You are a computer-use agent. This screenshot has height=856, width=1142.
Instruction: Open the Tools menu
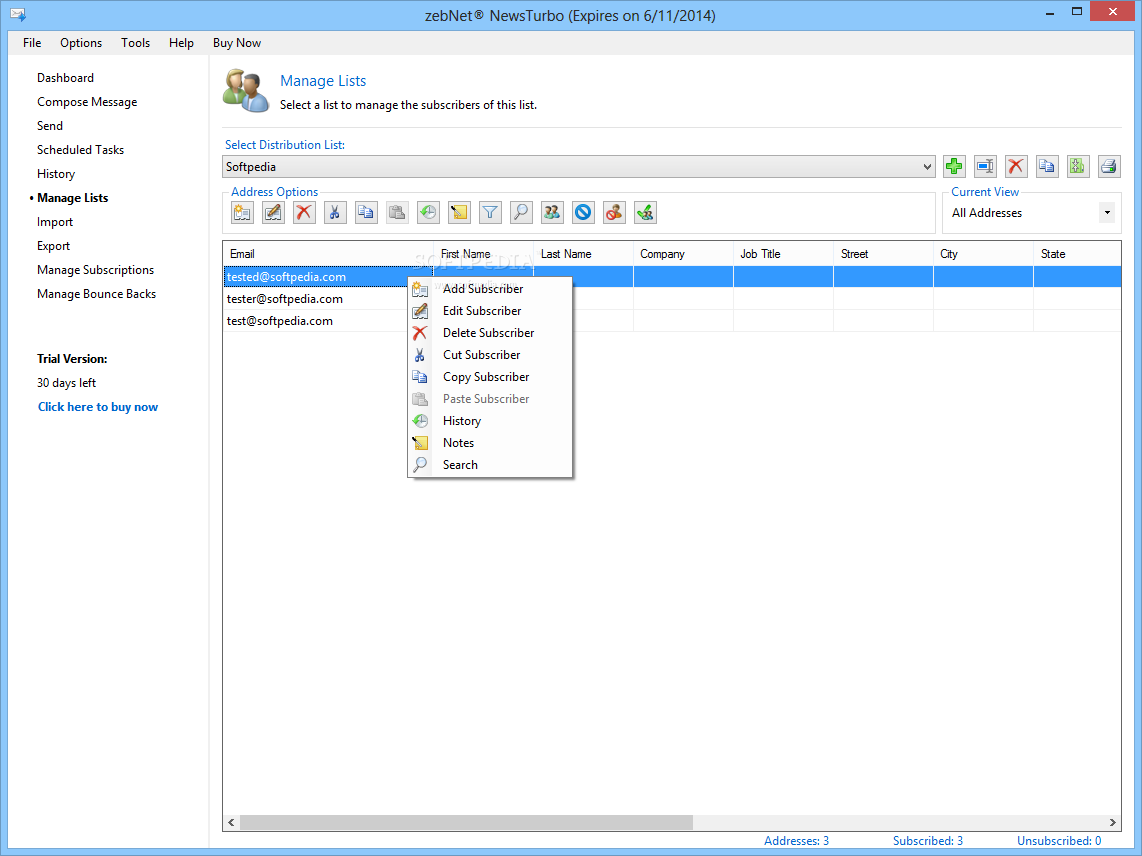[135, 43]
